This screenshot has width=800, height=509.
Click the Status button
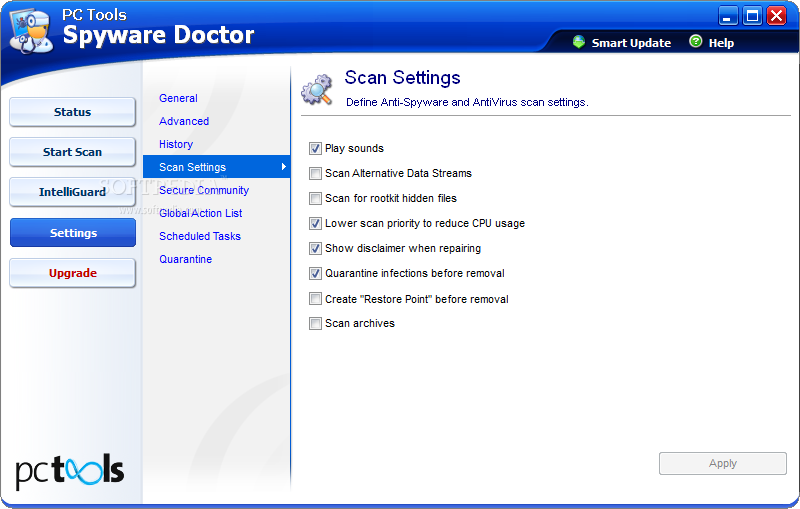pos(72,112)
